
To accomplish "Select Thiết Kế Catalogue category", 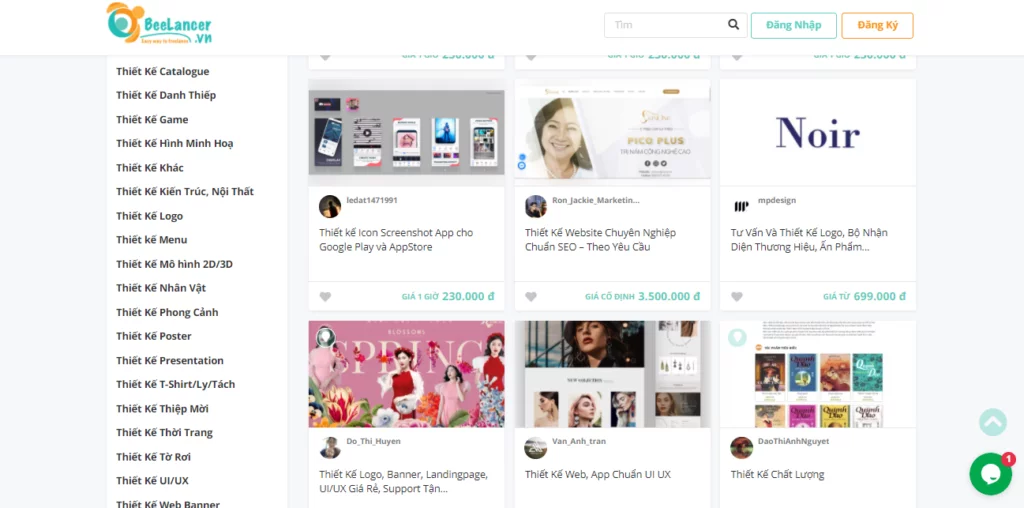I will [163, 71].
